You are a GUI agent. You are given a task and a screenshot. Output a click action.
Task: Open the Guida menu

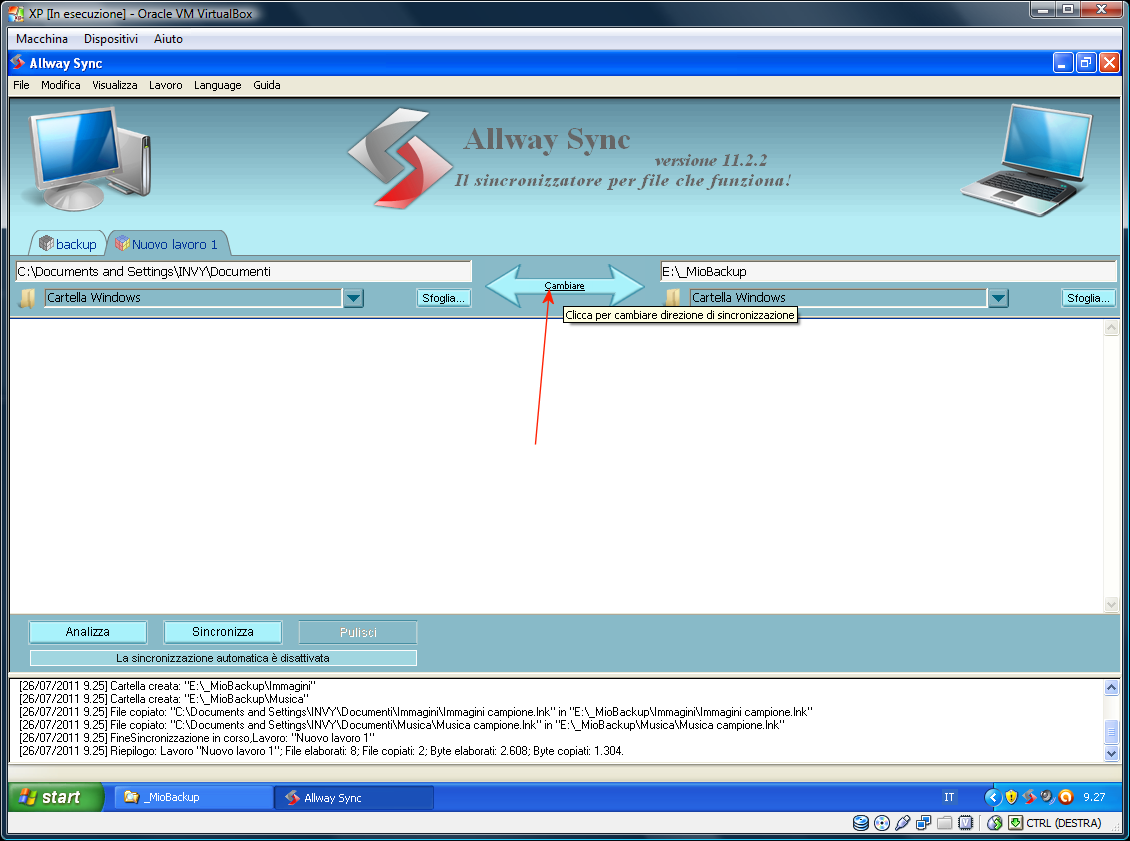267,85
